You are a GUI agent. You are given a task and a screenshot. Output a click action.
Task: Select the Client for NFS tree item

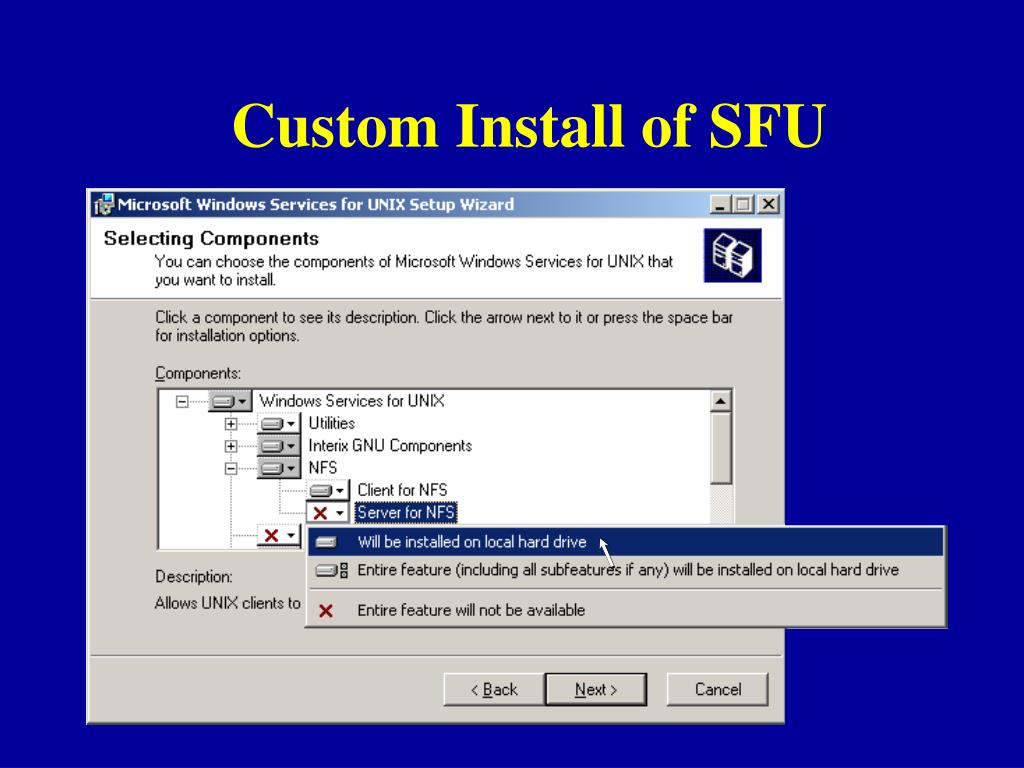pyautogui.click(x=402, y=490)
